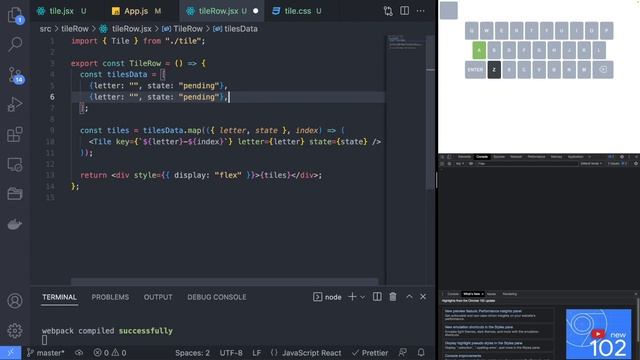
Task: Select the What's New drawer tab
Action: [x=472, y=294]
